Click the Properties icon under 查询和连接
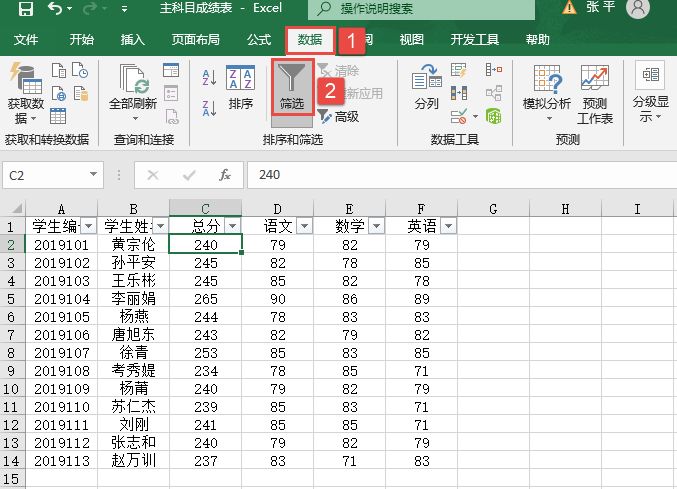This screenshot has width=677, height=489. (171, 93)
